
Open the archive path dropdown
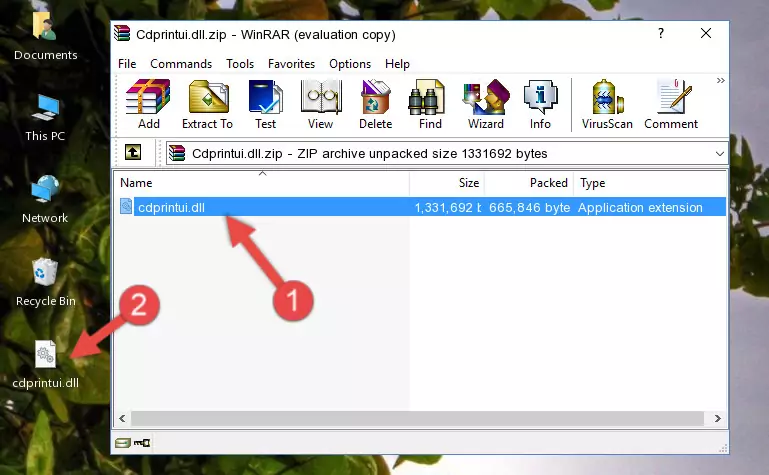(719, 153)
